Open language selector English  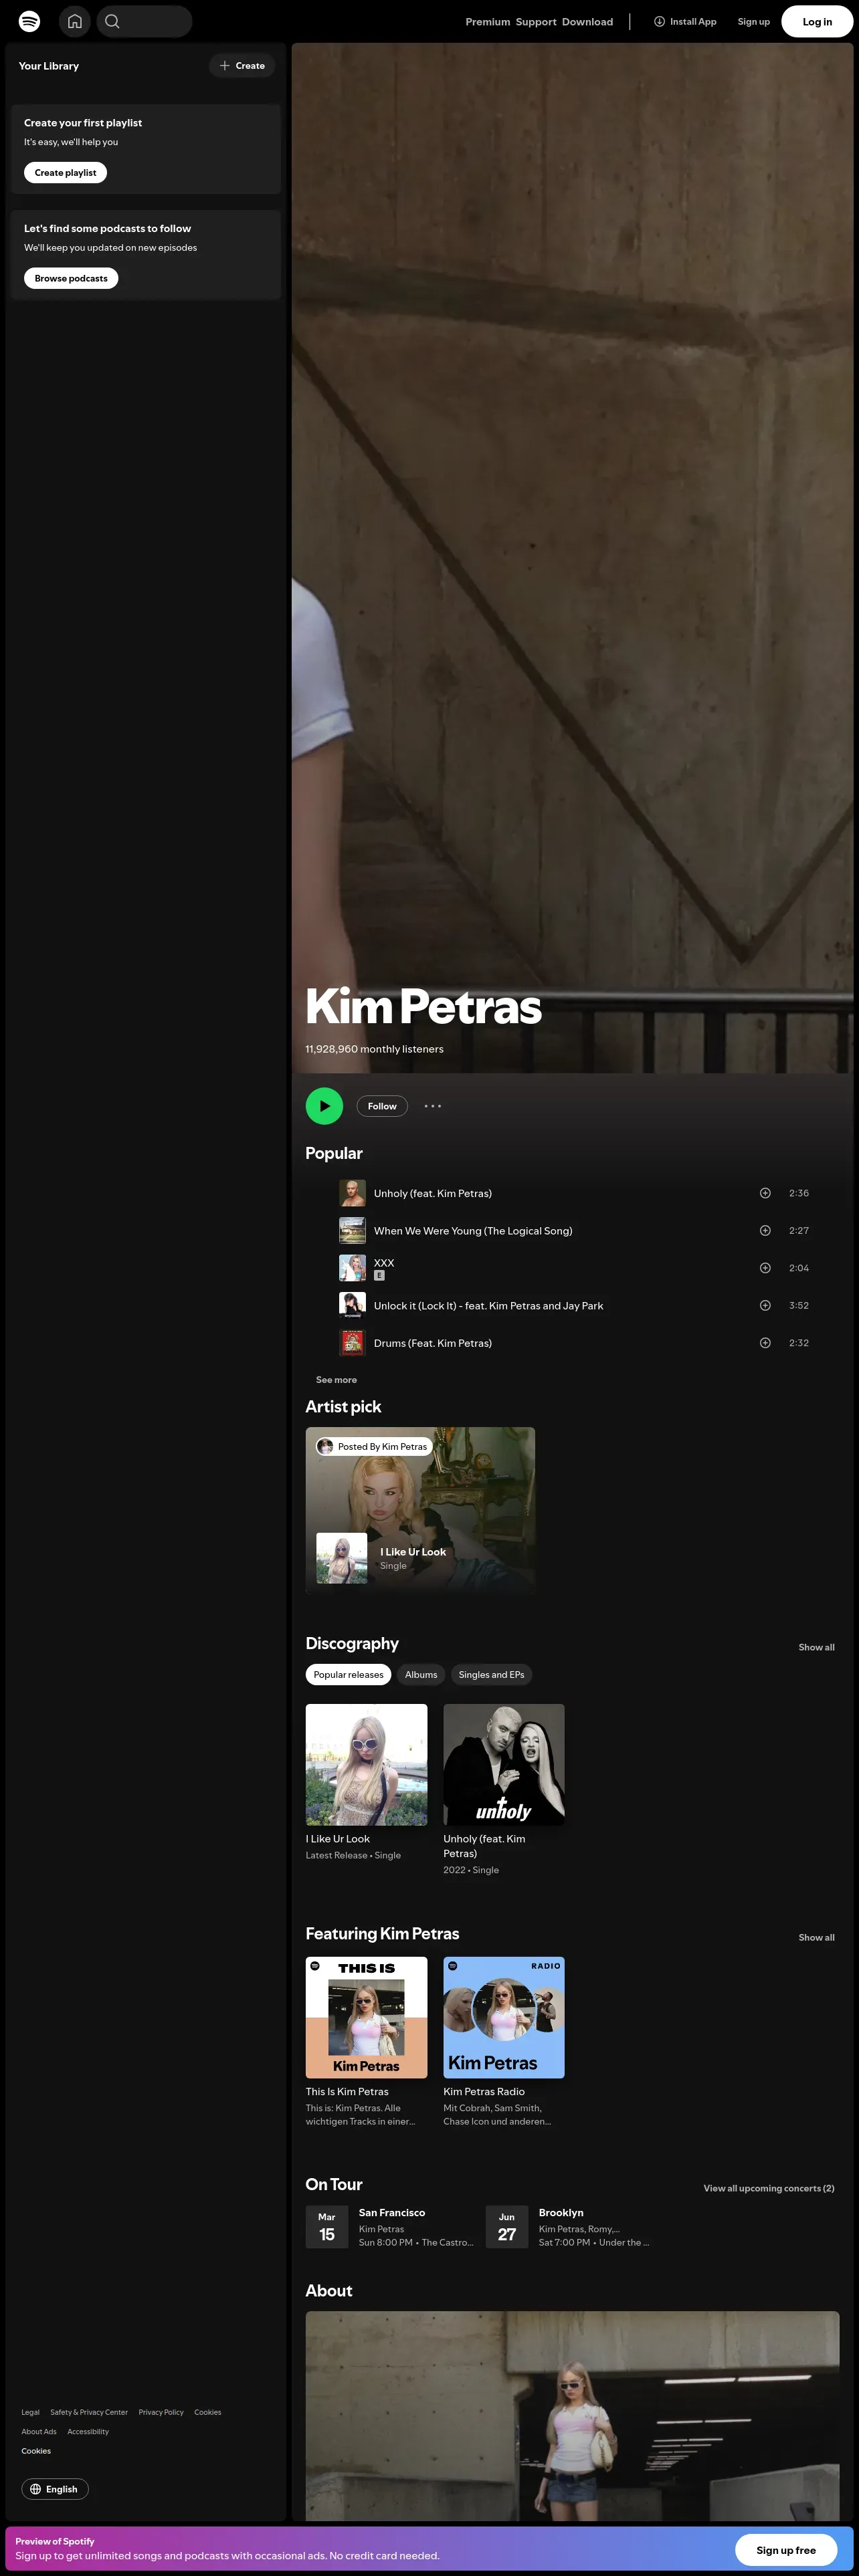pyautogui.click(x=55, y=2489)
